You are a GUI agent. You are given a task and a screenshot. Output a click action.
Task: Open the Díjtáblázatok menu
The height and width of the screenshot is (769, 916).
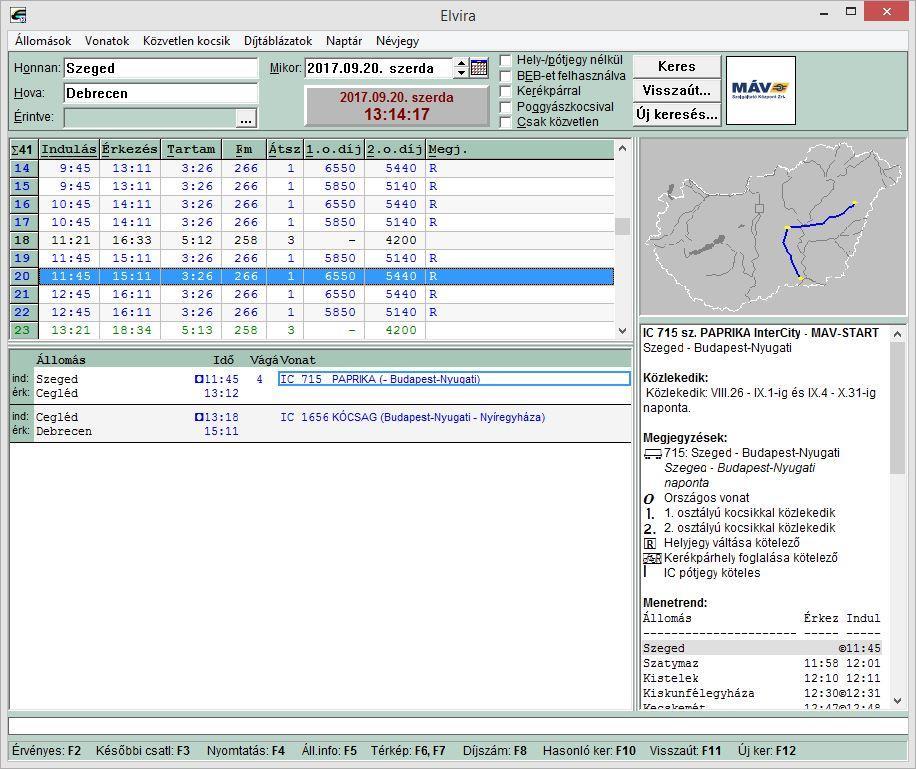point(278,41)
